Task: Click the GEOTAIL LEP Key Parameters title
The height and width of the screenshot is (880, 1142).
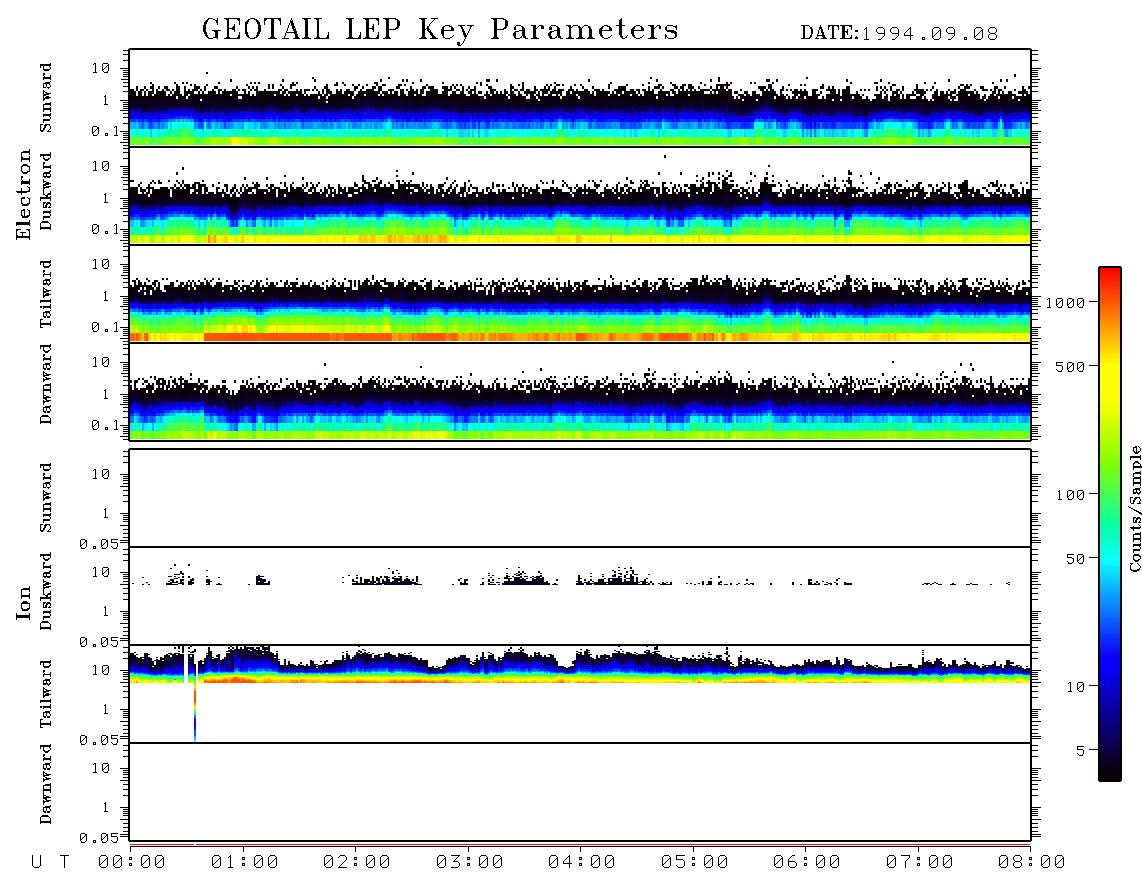Action: click(440, 31)
